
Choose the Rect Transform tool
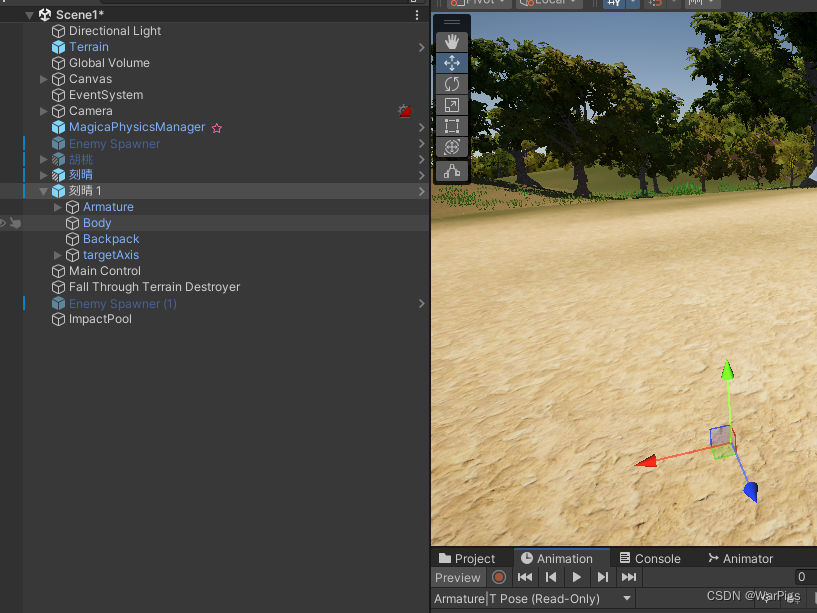(x=451, y=125)
